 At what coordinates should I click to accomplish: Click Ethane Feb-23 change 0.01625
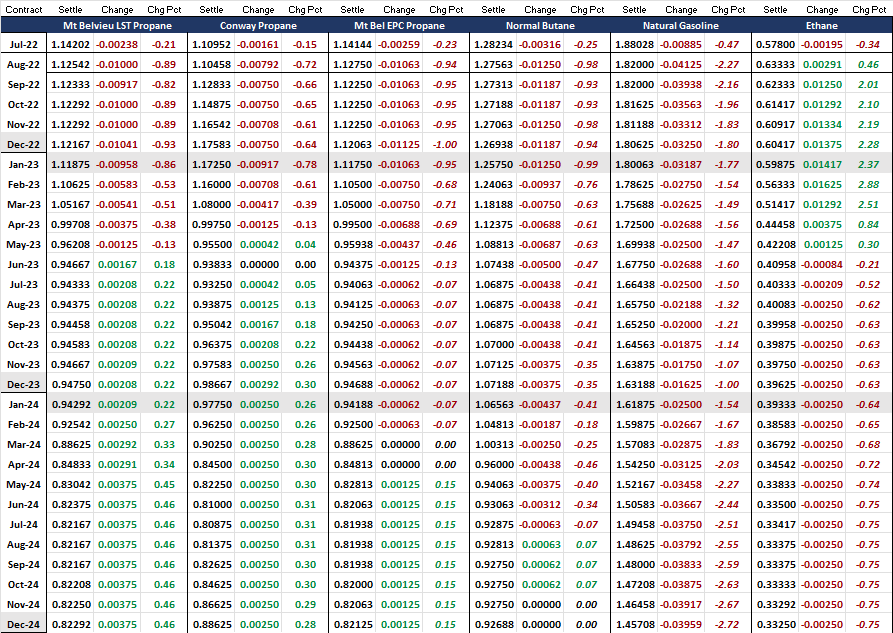tap(822, 185)
